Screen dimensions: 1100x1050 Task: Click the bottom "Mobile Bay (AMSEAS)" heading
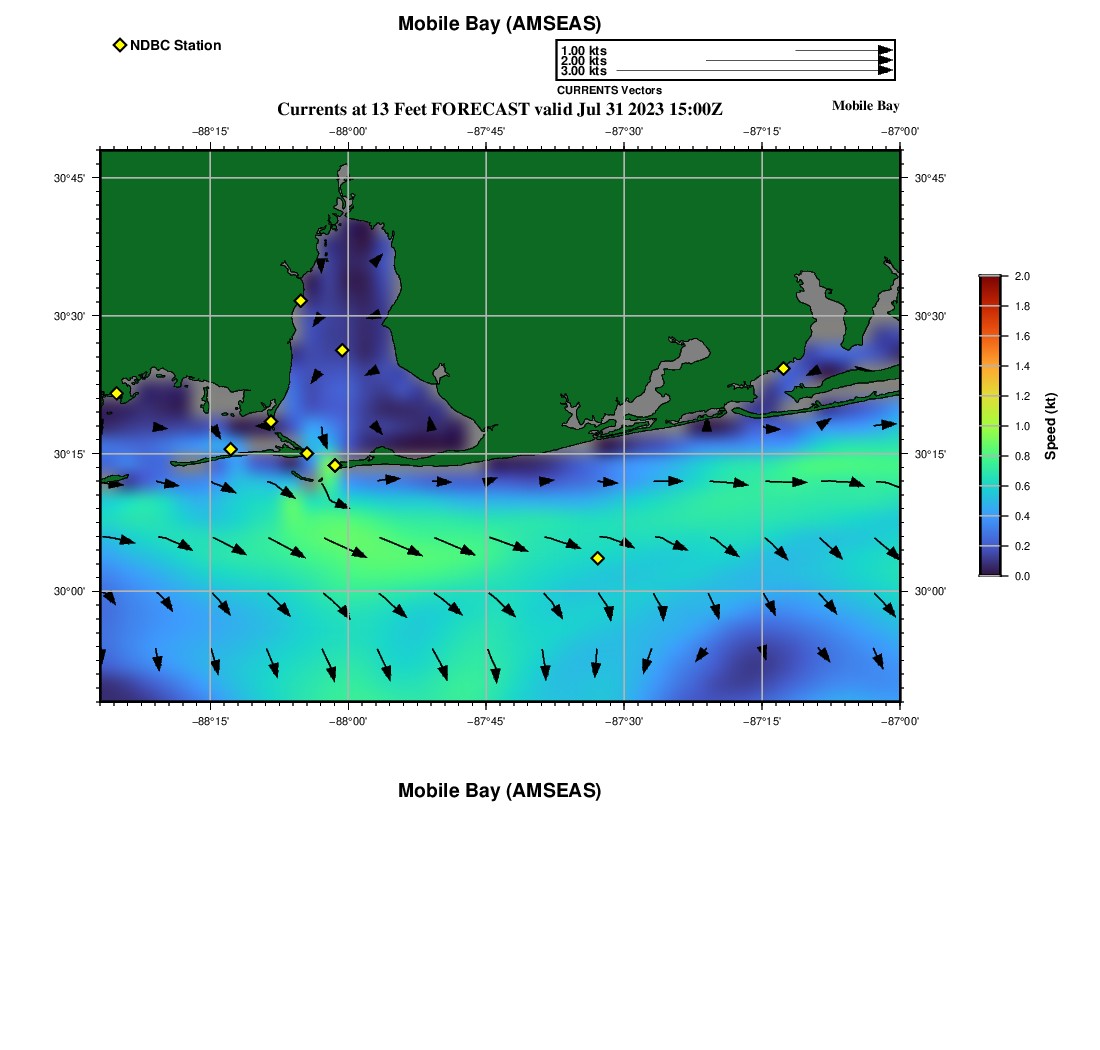[499, 791]
